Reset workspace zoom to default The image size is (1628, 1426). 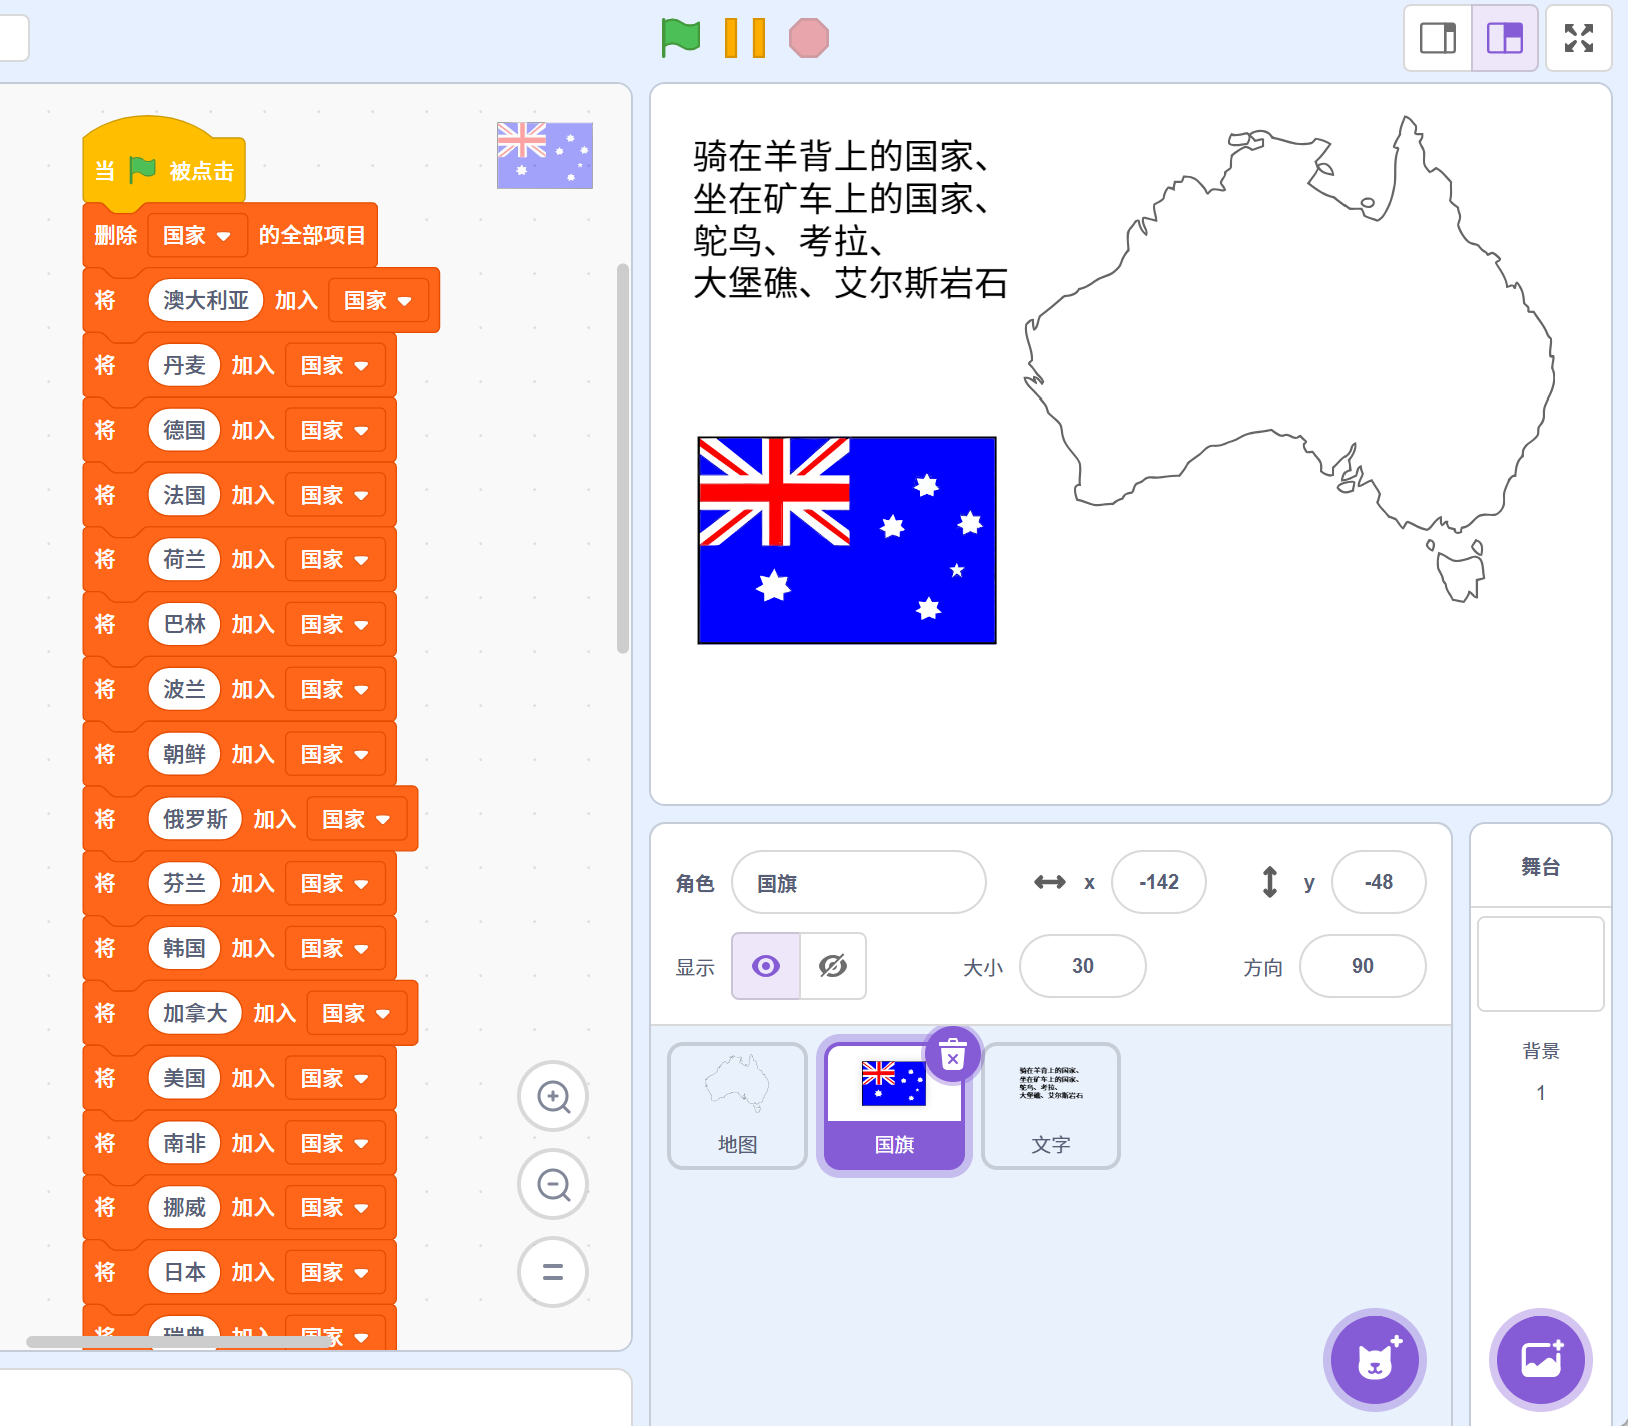pos(553,1272)
